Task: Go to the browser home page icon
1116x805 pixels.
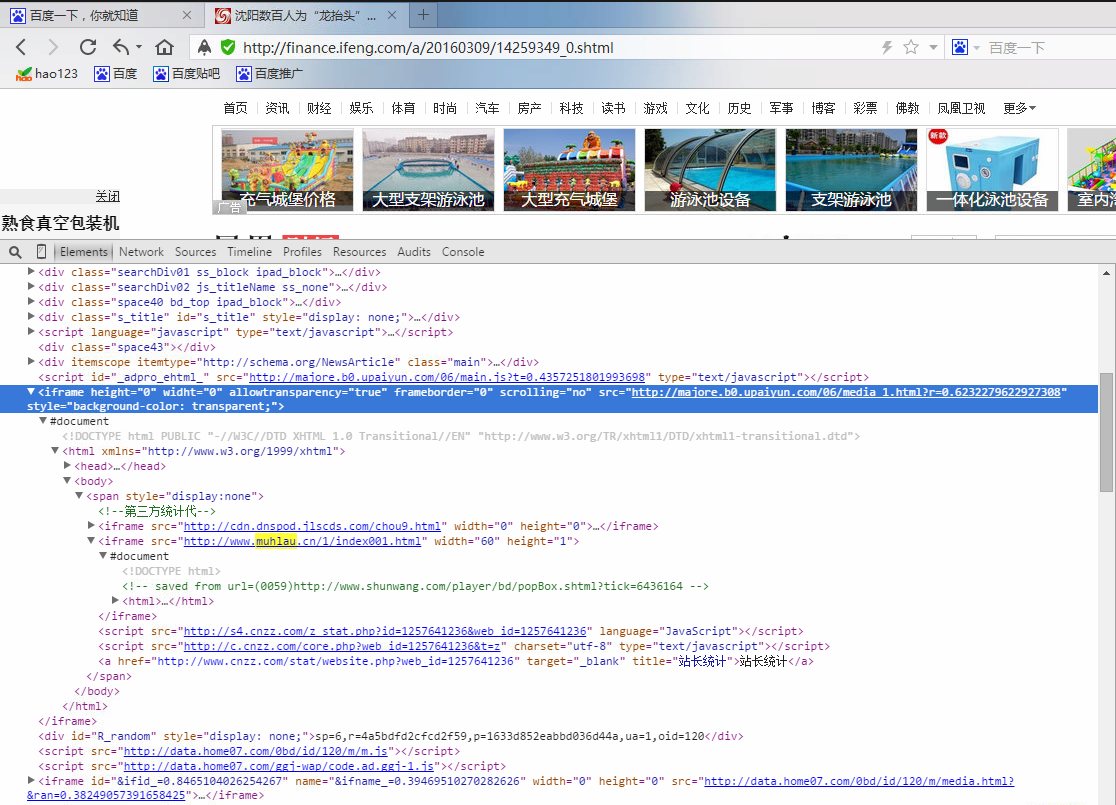Action: (x=165, y=47)
